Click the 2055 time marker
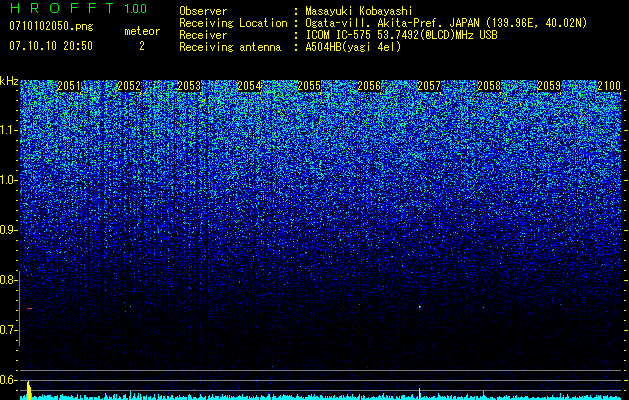The height and width of the screenshot is (400, 629). point(309,86)
